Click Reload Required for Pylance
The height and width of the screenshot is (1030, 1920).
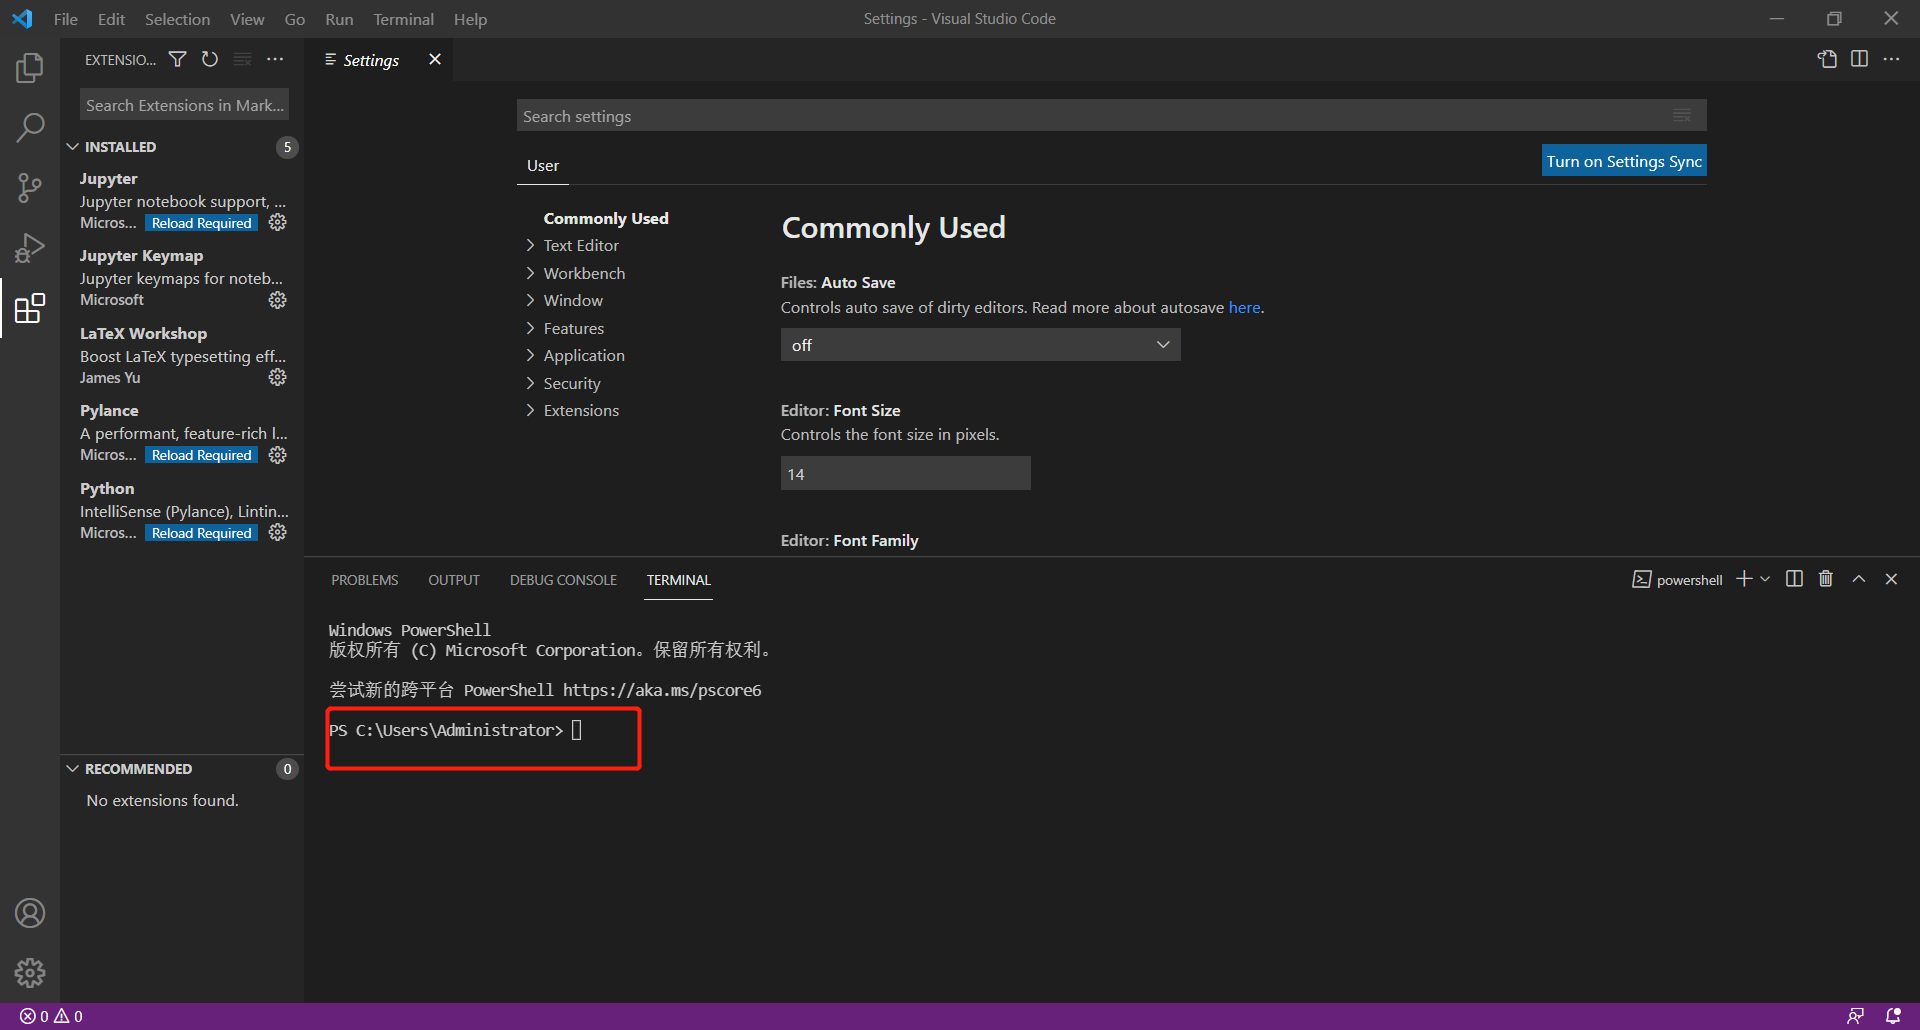point(202,455)
